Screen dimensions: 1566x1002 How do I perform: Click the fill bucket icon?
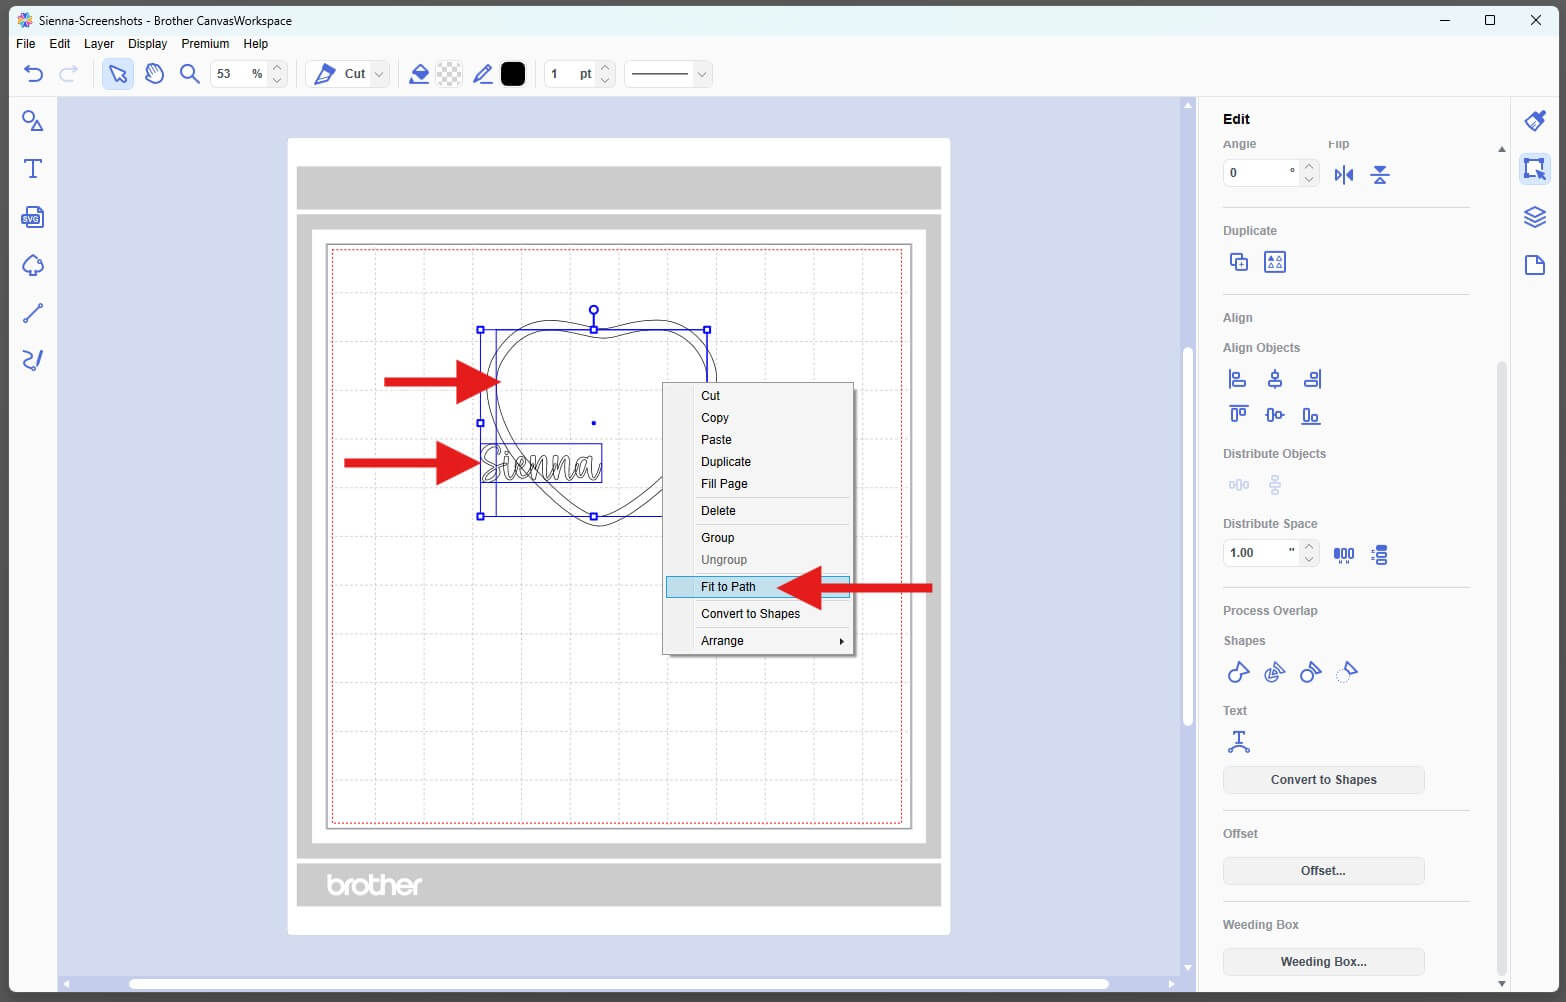(419, 74)
